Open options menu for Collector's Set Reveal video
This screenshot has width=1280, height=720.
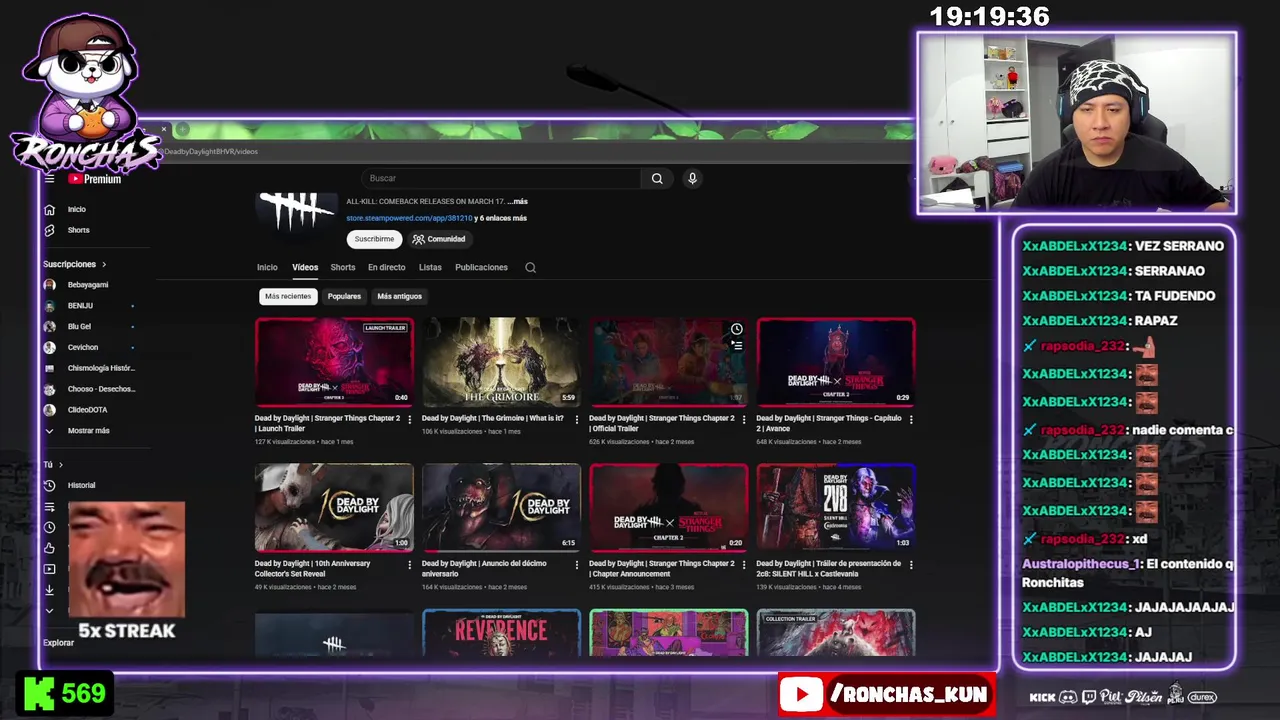(409, 564)
